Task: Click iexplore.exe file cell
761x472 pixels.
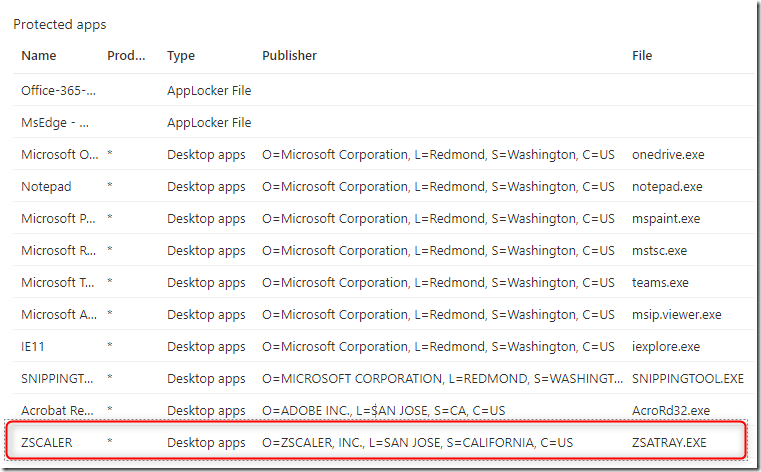Action: (x=666, y=347)
